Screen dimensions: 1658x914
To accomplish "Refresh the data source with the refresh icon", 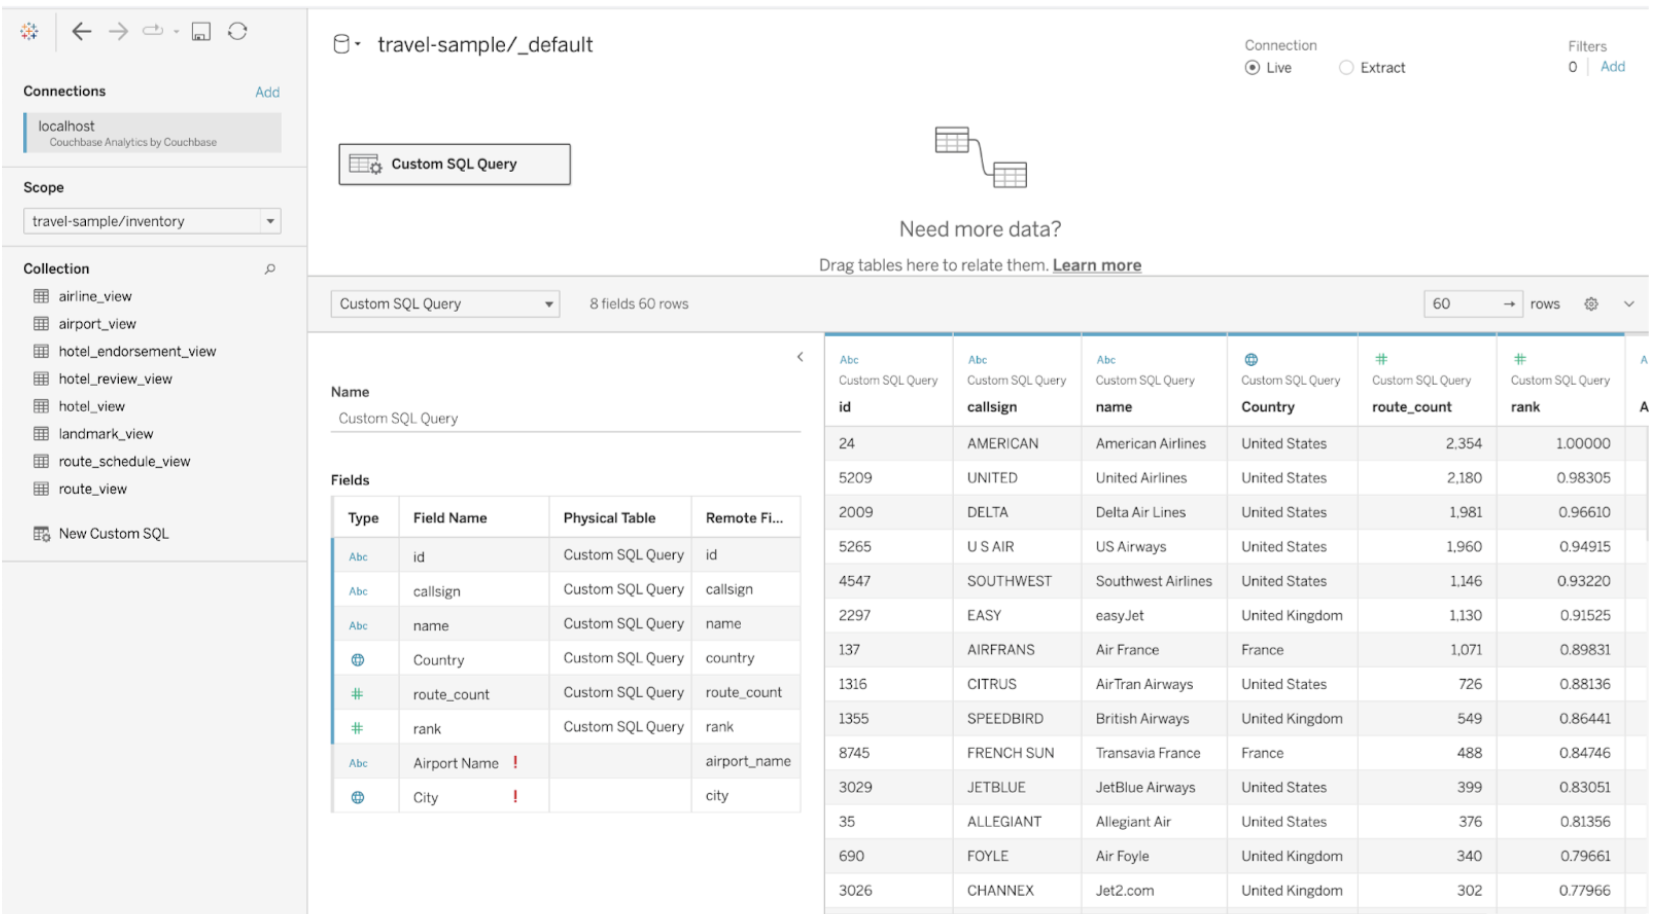I will (x=237, y=32).
